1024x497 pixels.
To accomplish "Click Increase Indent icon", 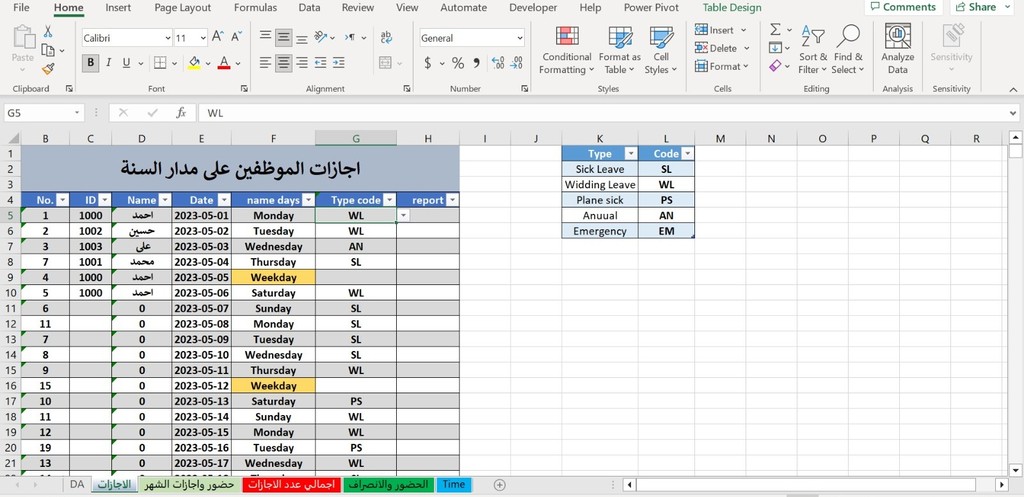I will (338, 63).
